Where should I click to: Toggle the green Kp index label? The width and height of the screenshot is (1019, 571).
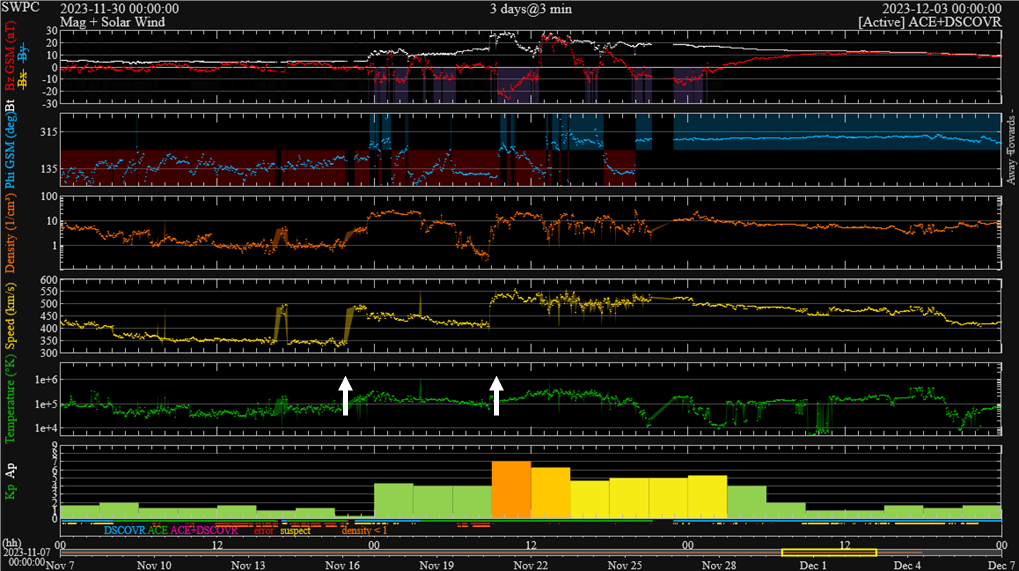tap(10, 492)
